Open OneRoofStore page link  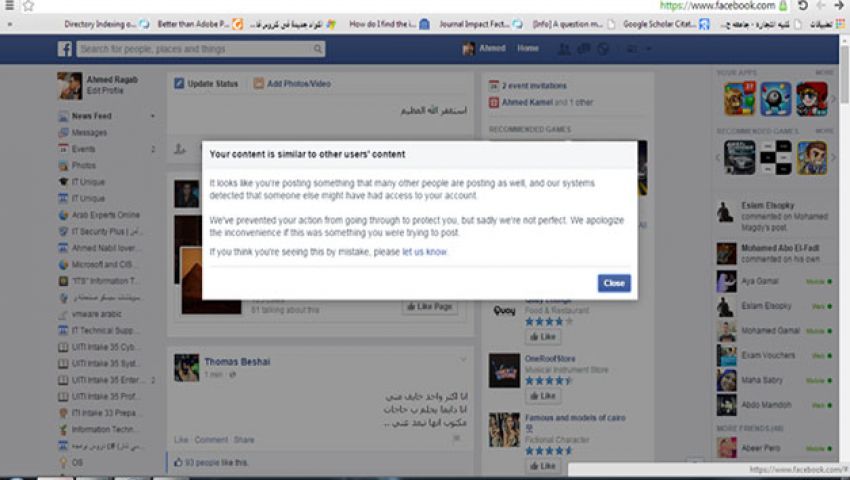[x=550, y=359]
